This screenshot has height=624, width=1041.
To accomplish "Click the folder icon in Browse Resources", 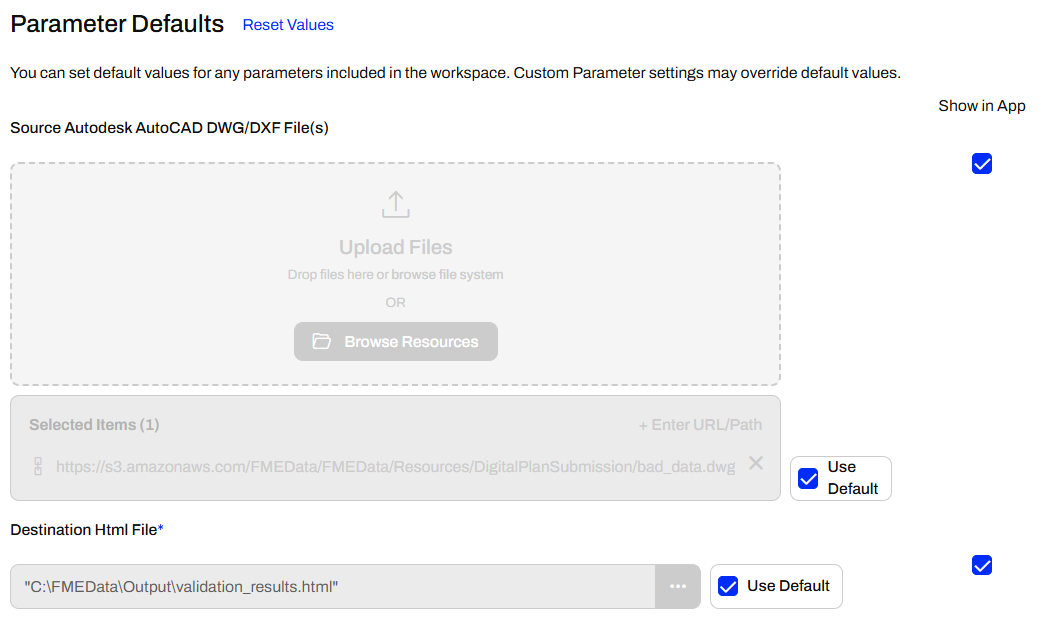I will pos(321,342).
